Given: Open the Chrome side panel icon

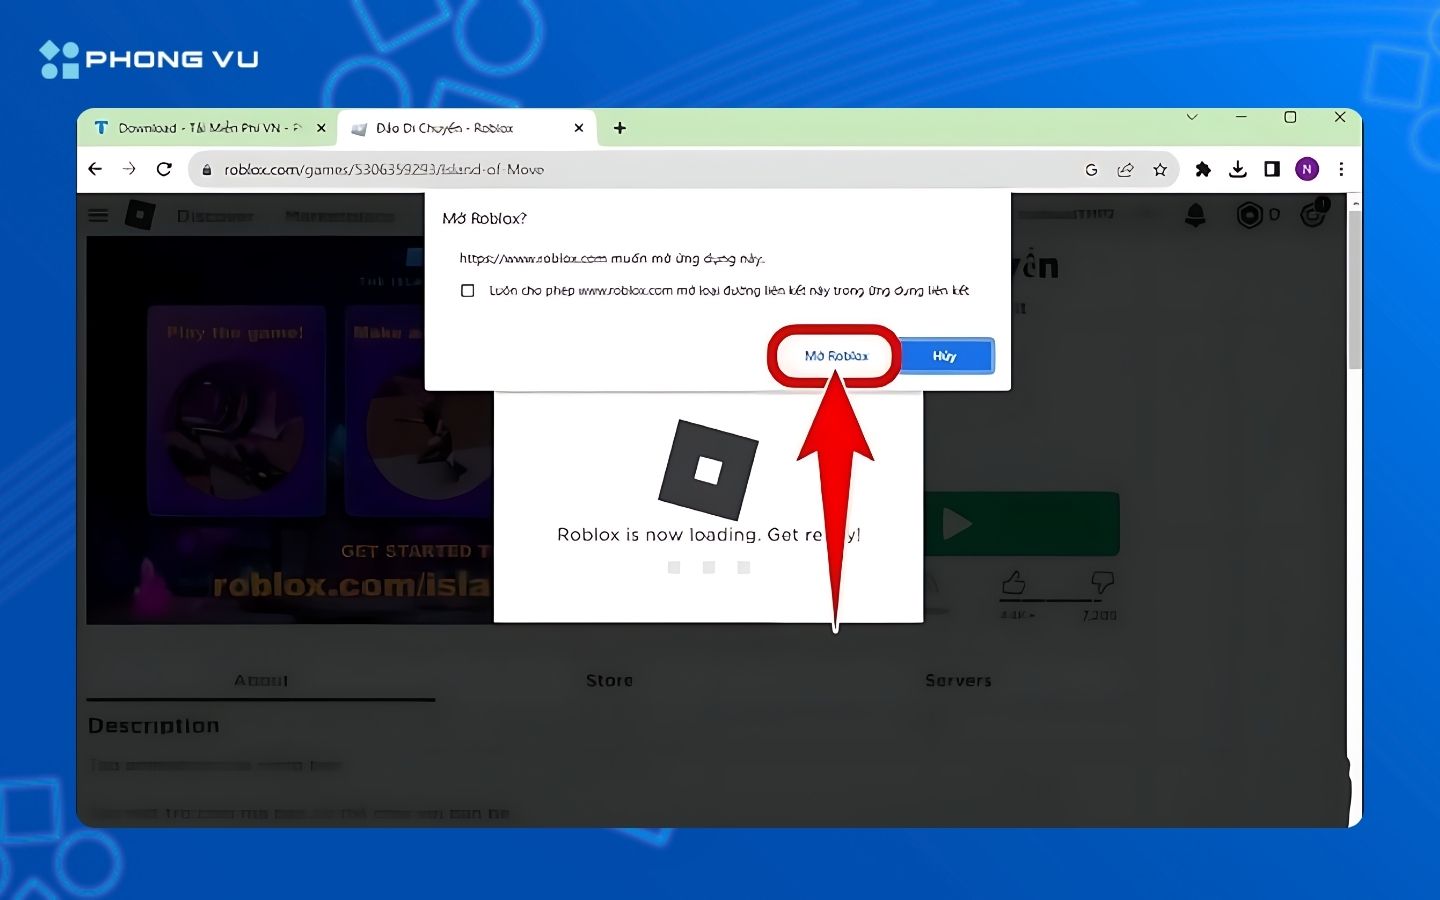Looking at the screenshot, I should click(x=1272, y=169).
